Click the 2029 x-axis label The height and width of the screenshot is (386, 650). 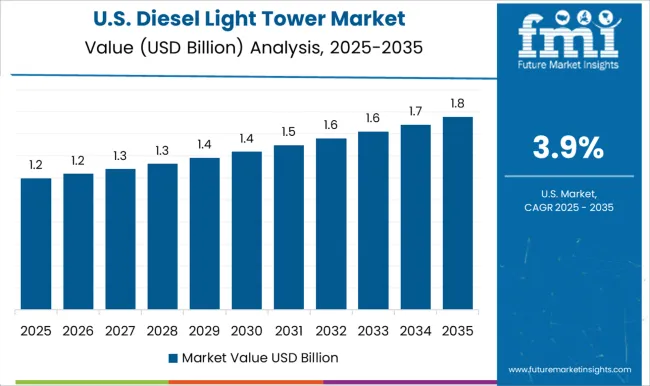click(204, 331)
